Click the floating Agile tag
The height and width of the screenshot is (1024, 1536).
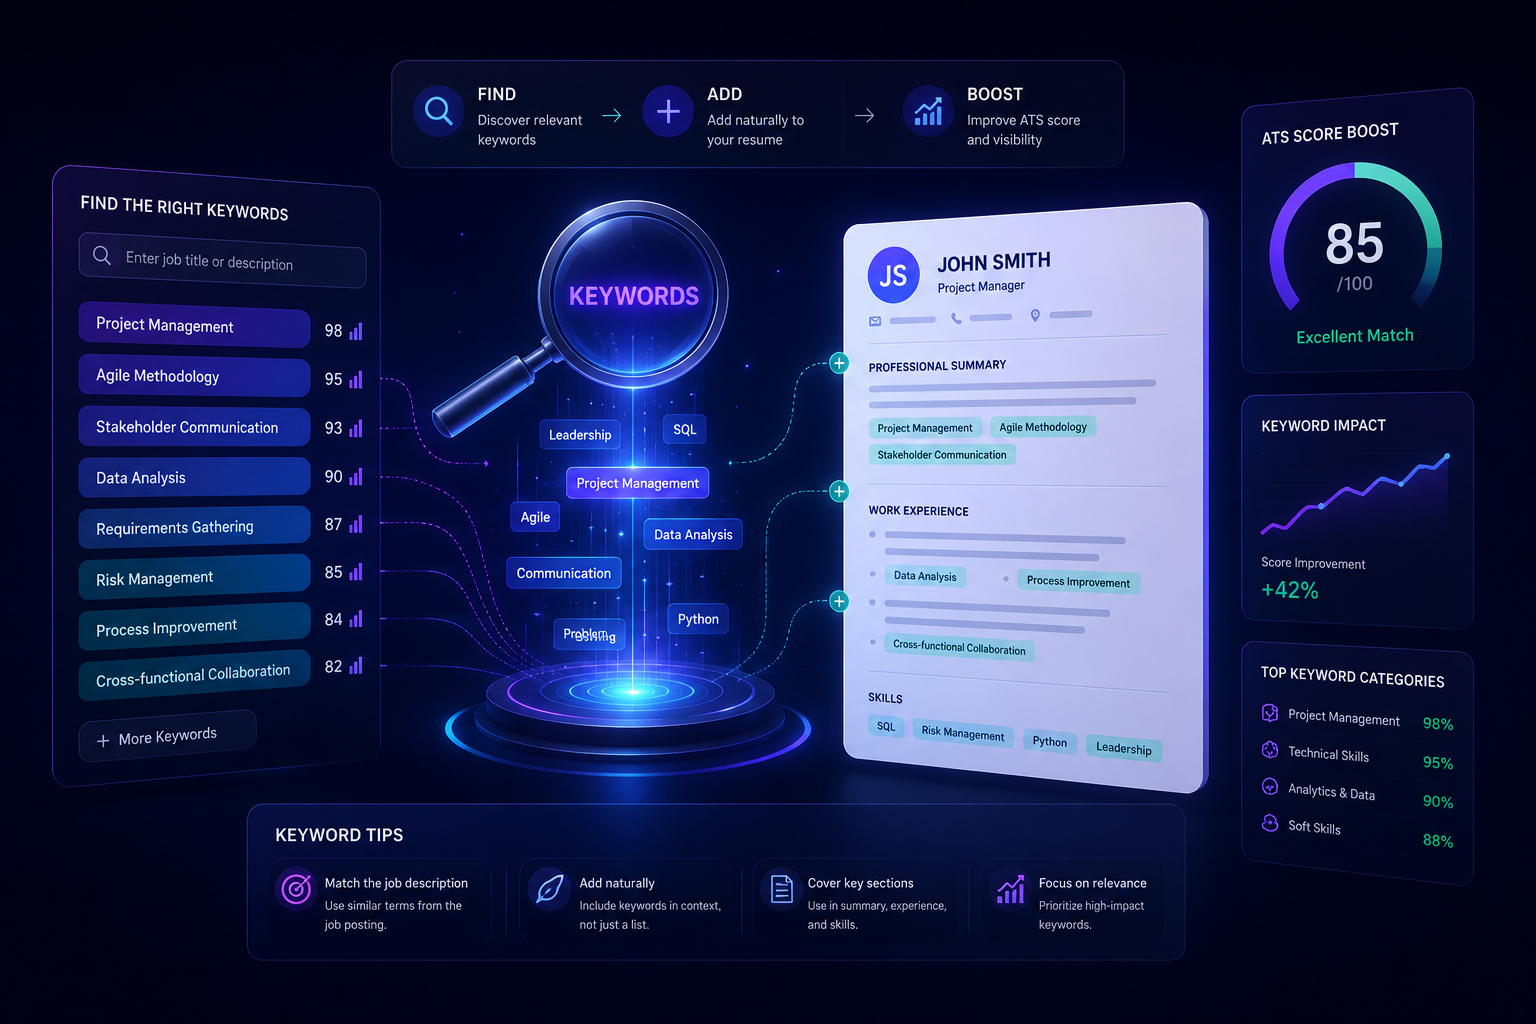[x=535, y=517]
